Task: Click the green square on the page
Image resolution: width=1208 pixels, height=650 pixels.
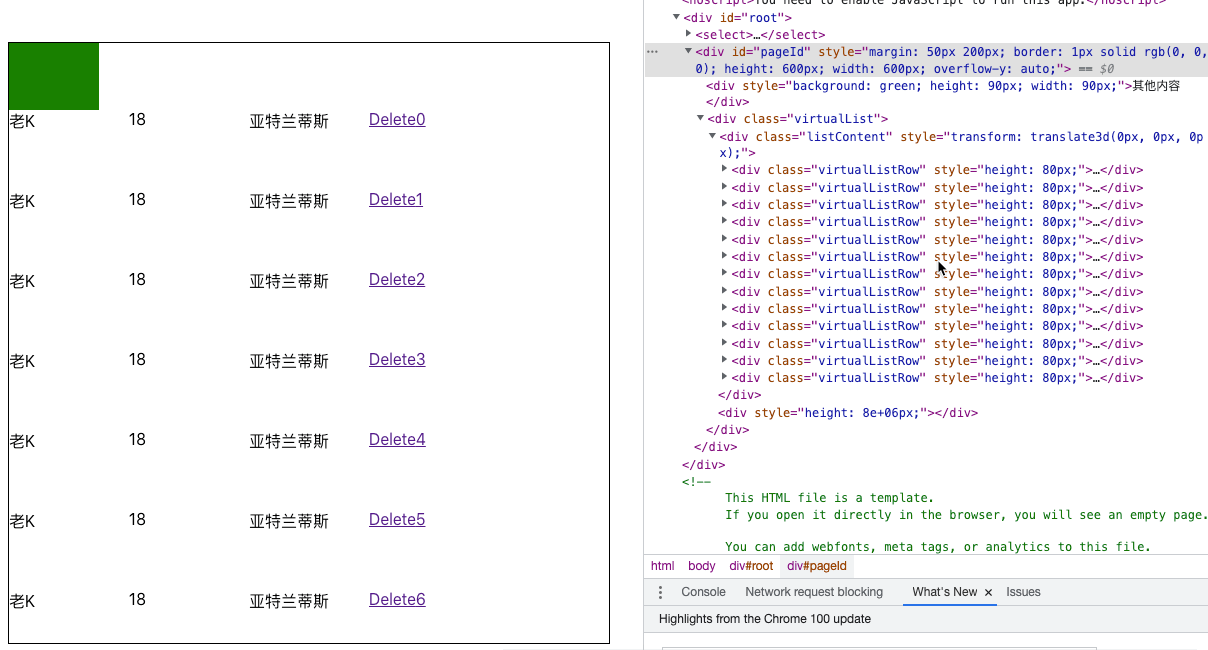Action: [x=54, y=76]
